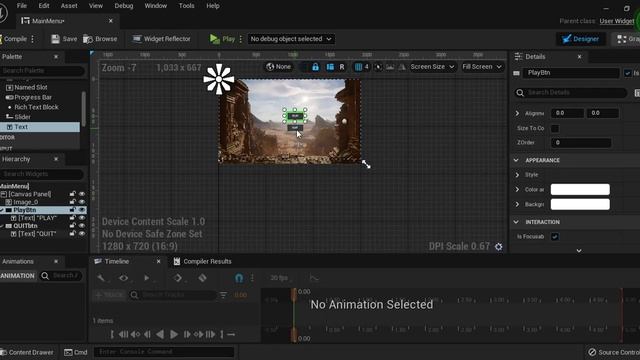Collapse the PlayBtn tree node

pos(2,210)
